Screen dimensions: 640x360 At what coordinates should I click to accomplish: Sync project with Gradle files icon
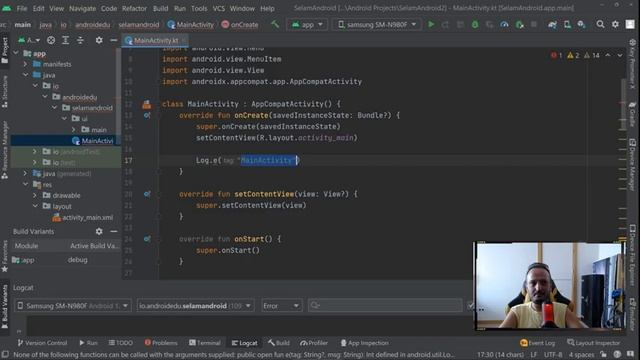coord(552,24)
